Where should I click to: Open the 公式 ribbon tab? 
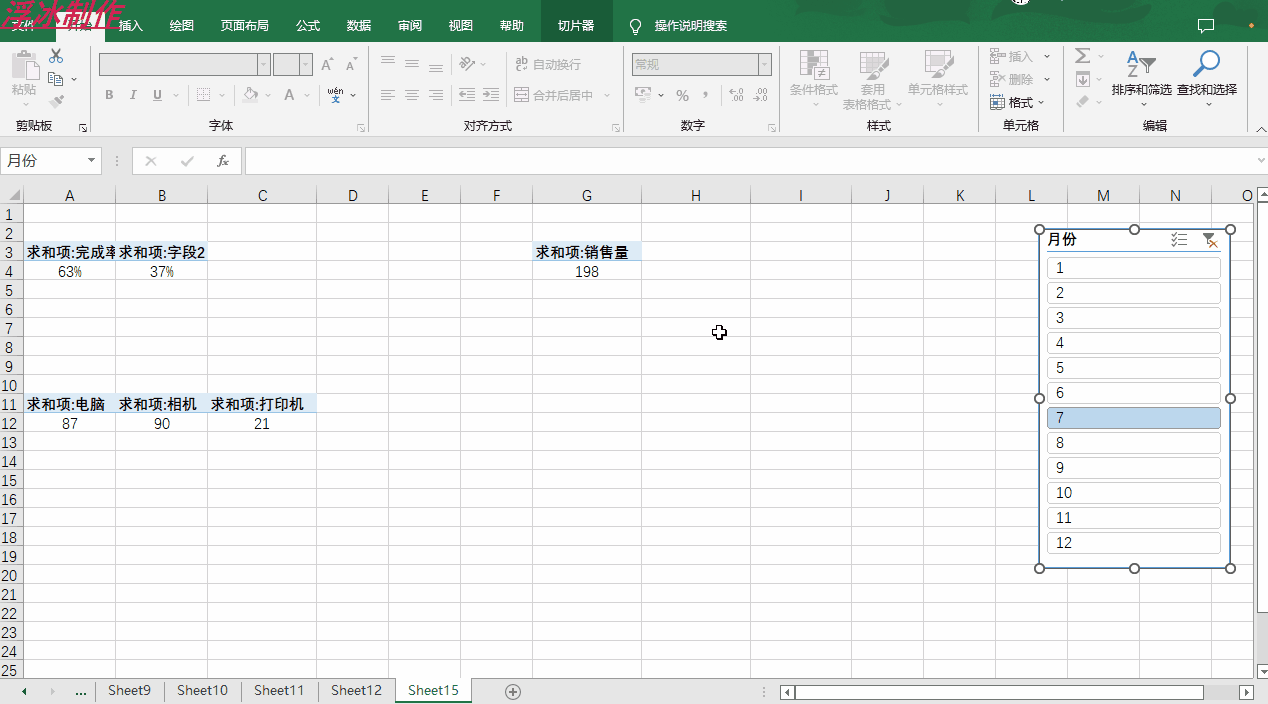[308, 26]
